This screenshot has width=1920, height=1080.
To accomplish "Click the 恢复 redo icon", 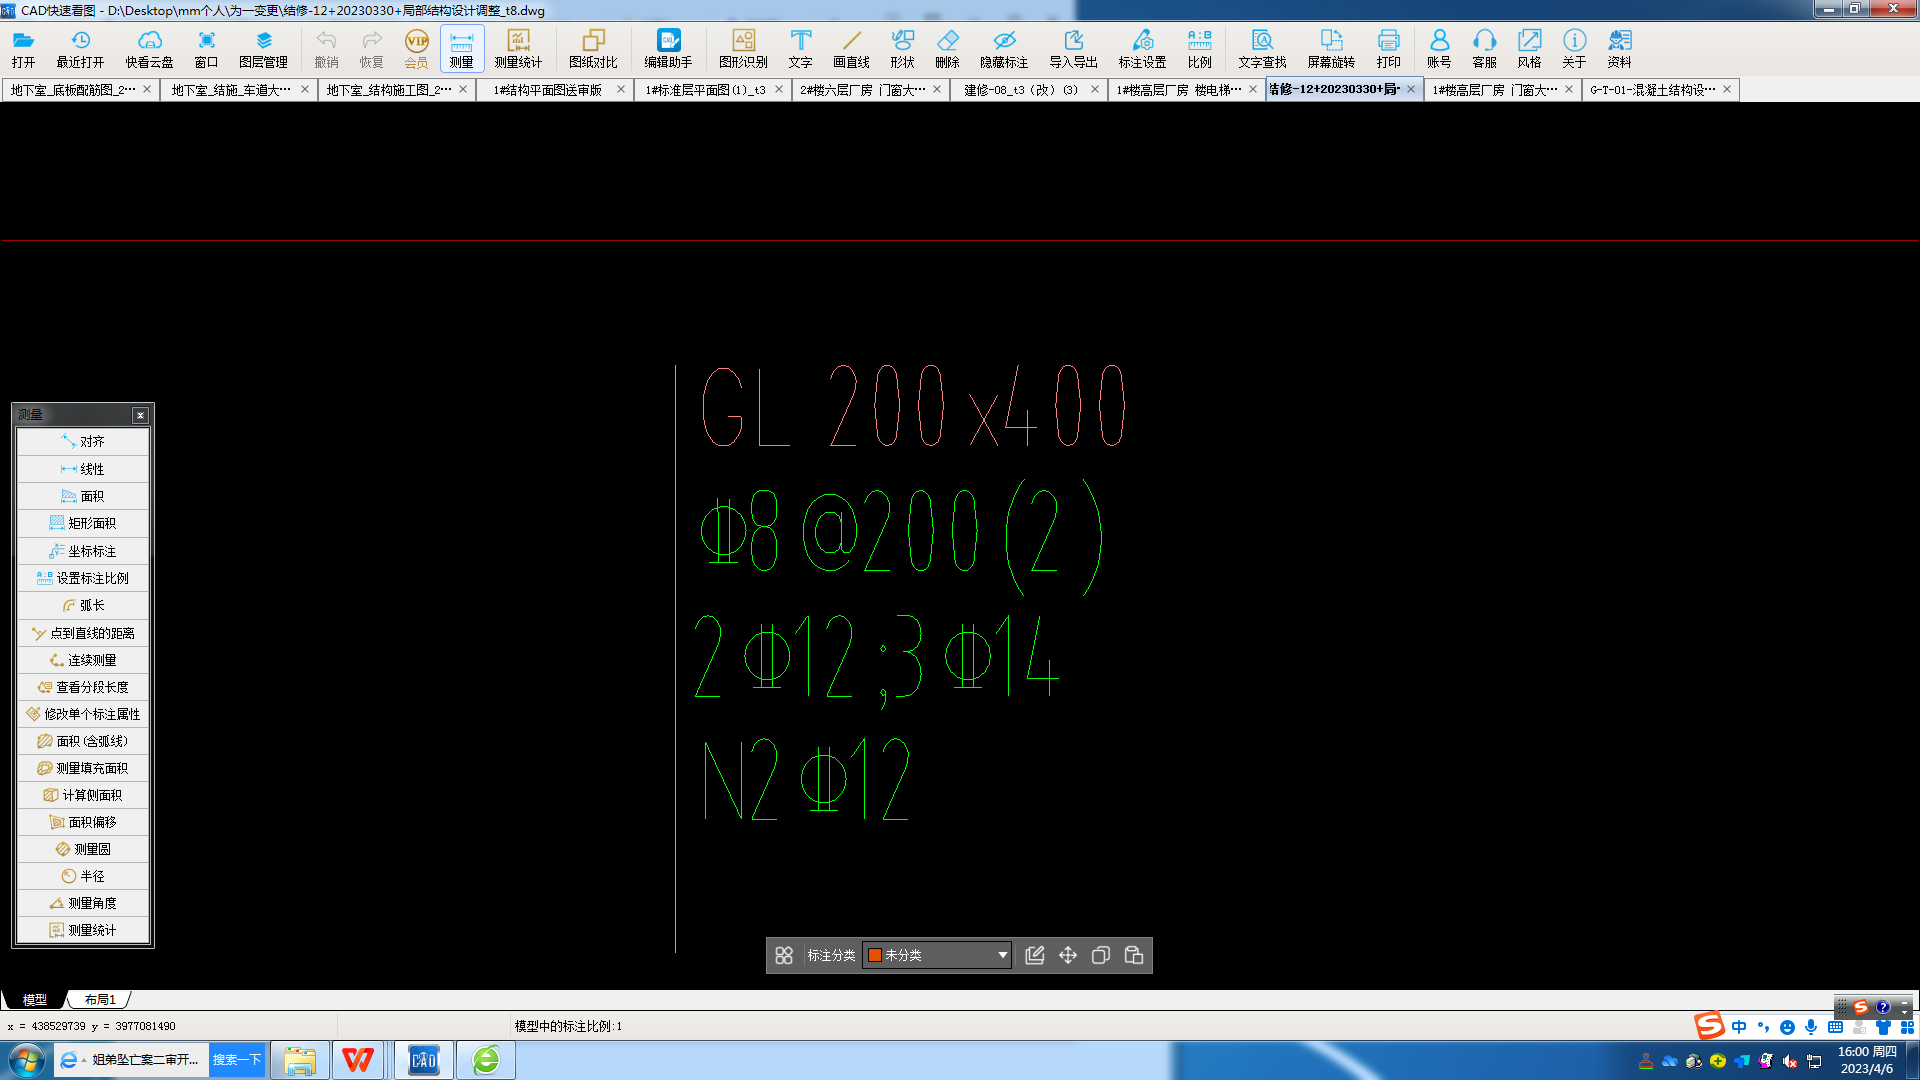I will click(x=371, y=48).
